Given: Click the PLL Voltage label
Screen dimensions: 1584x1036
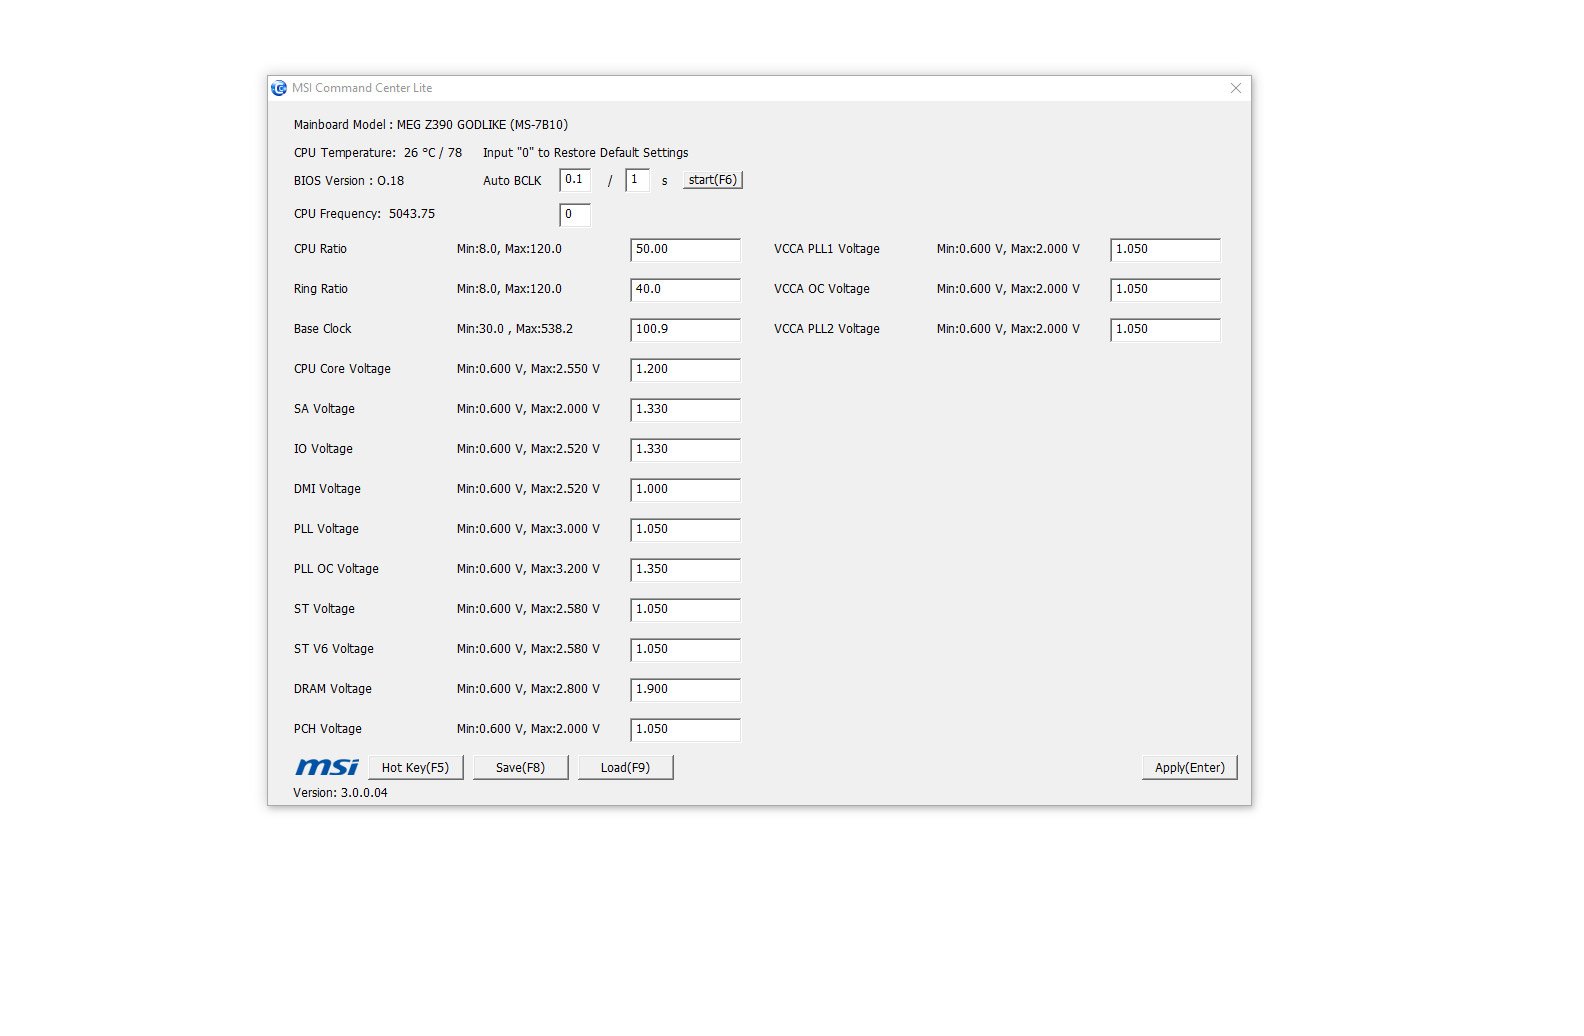Looking at the screenshot, I should tap(326, 529).
